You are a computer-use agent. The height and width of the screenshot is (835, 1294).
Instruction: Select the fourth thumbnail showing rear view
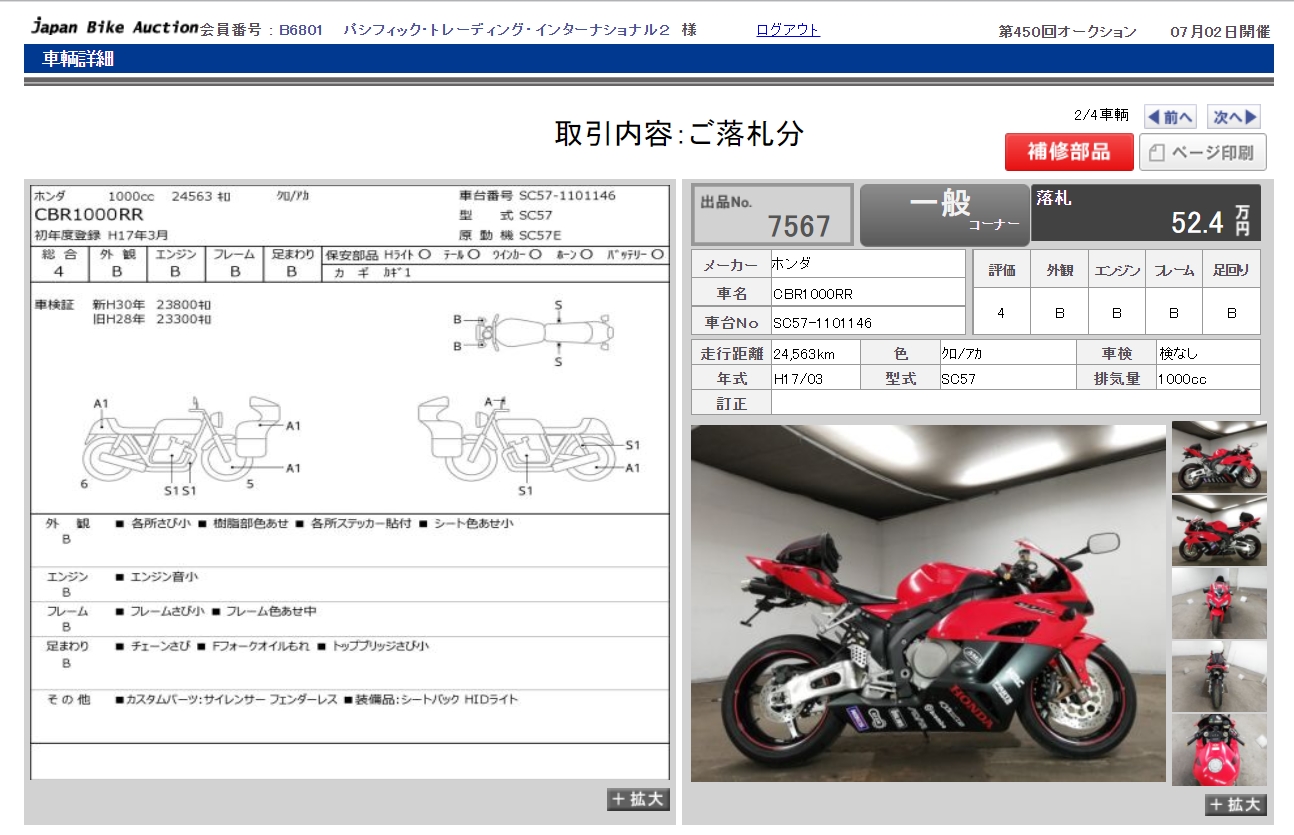pyautogui.click(x=1219, y=676)
